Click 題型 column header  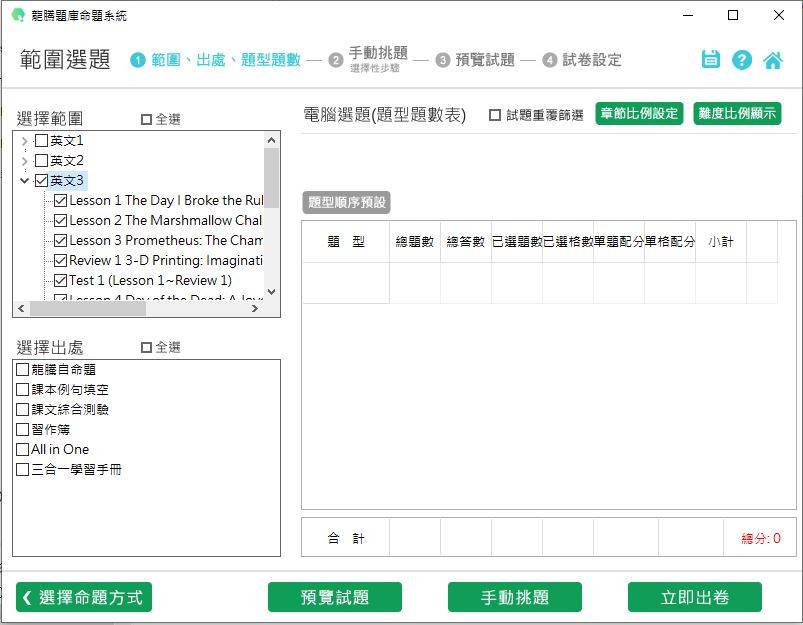click(346, 242)
